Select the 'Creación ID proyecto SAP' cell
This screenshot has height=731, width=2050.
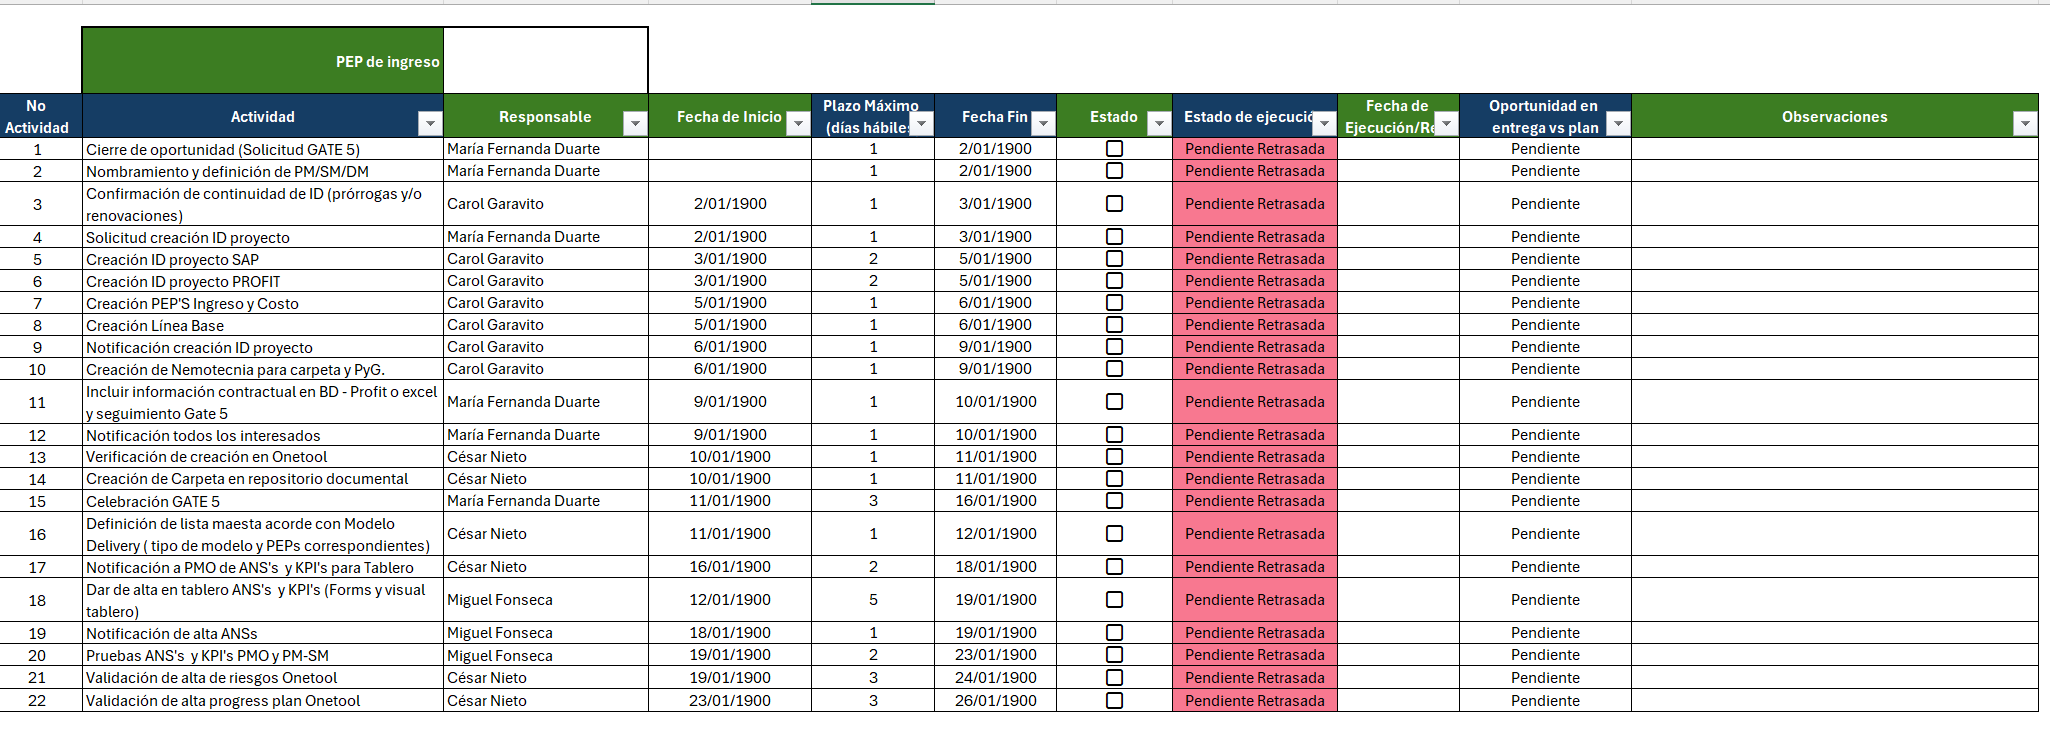263,259
